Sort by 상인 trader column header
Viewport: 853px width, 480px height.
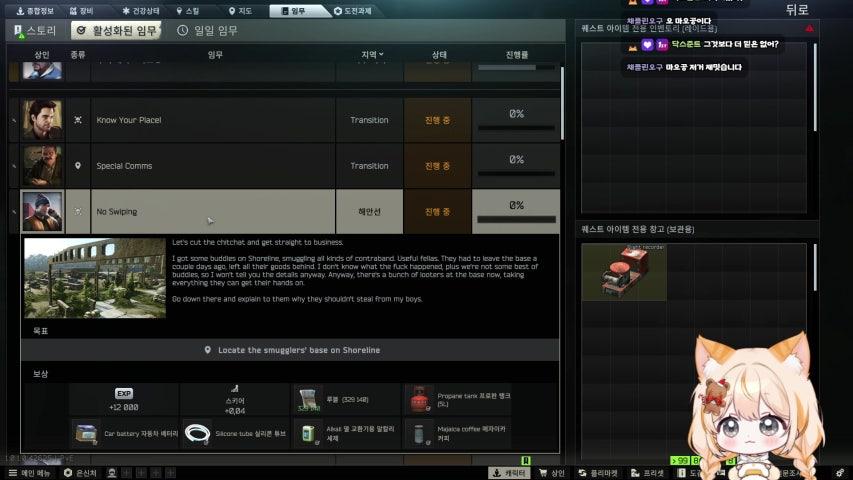(42, 54)
